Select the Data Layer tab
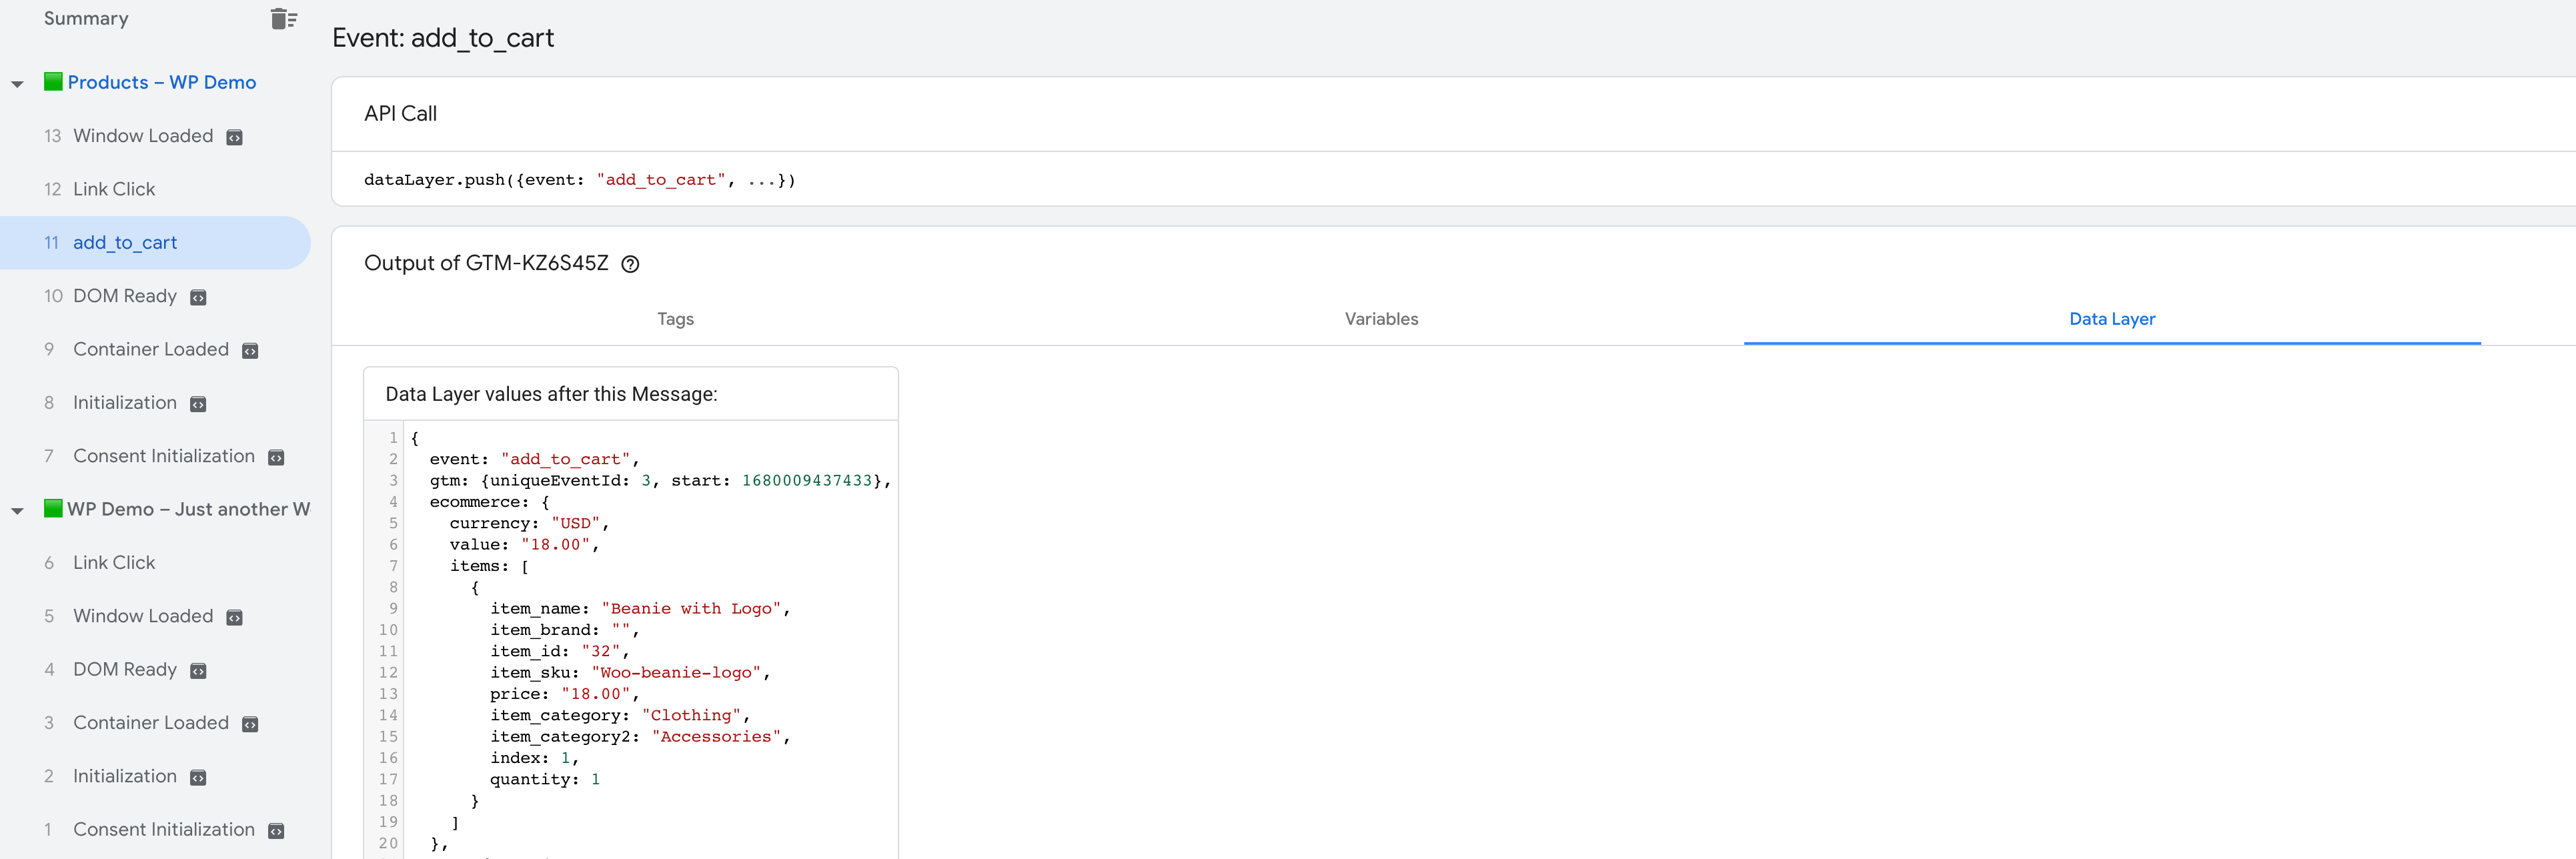Image resolution: width=2576 pixels, height=859 pixels. [x=2112, y=319]
